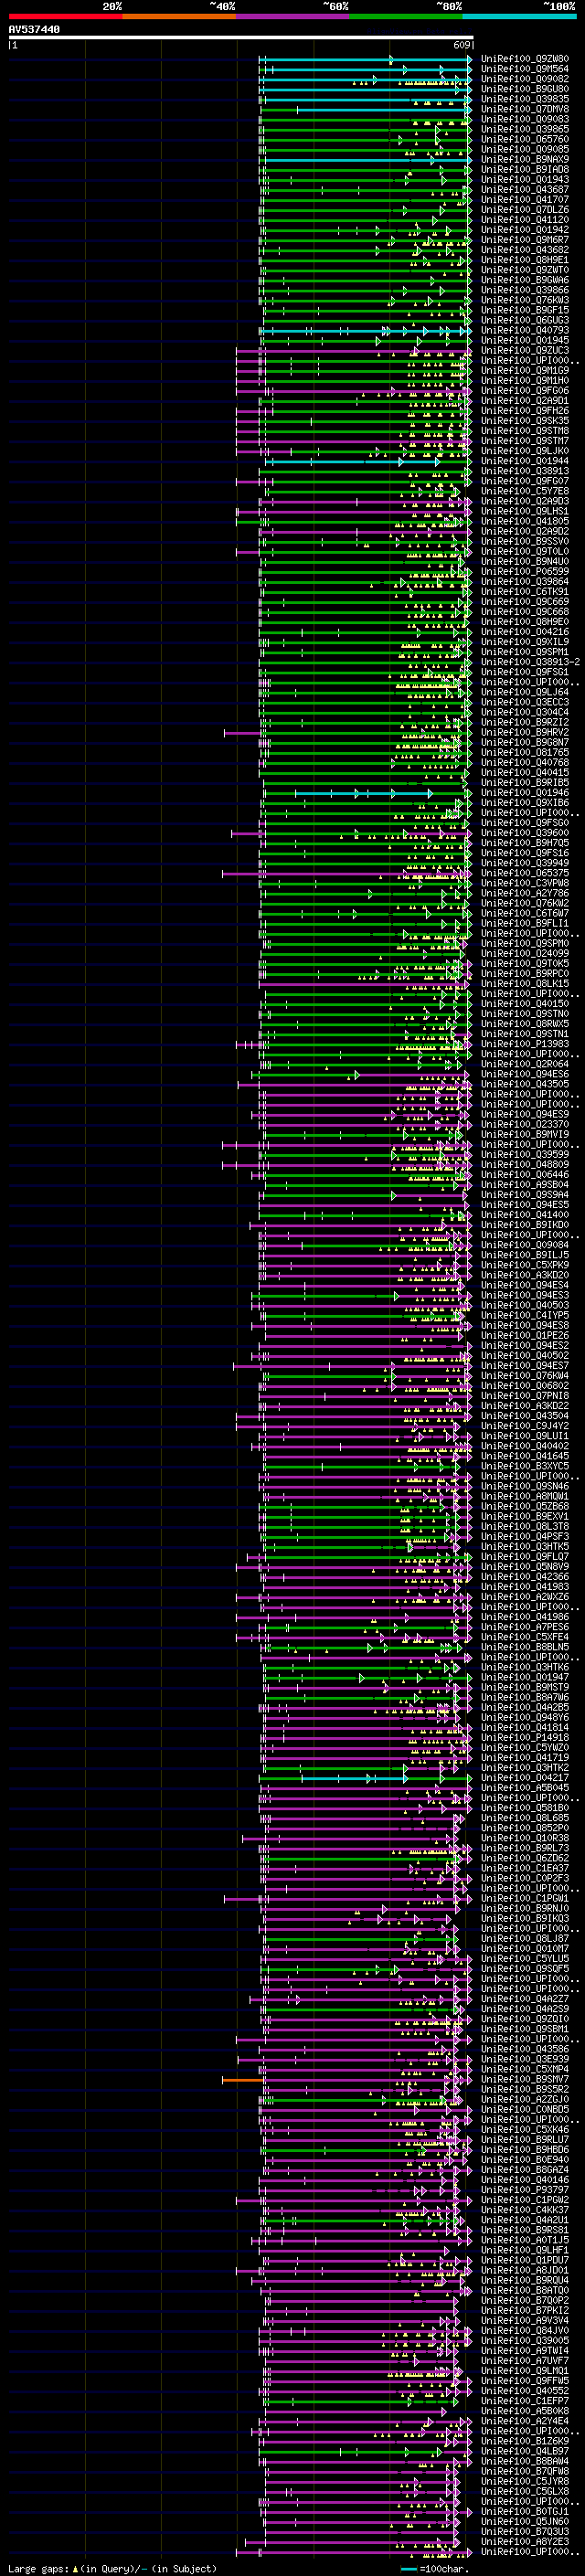Click the cyan segment in the Q01946 row
Screen dimensions: 585x2576
pyautogui.click(x=364, y=793)
